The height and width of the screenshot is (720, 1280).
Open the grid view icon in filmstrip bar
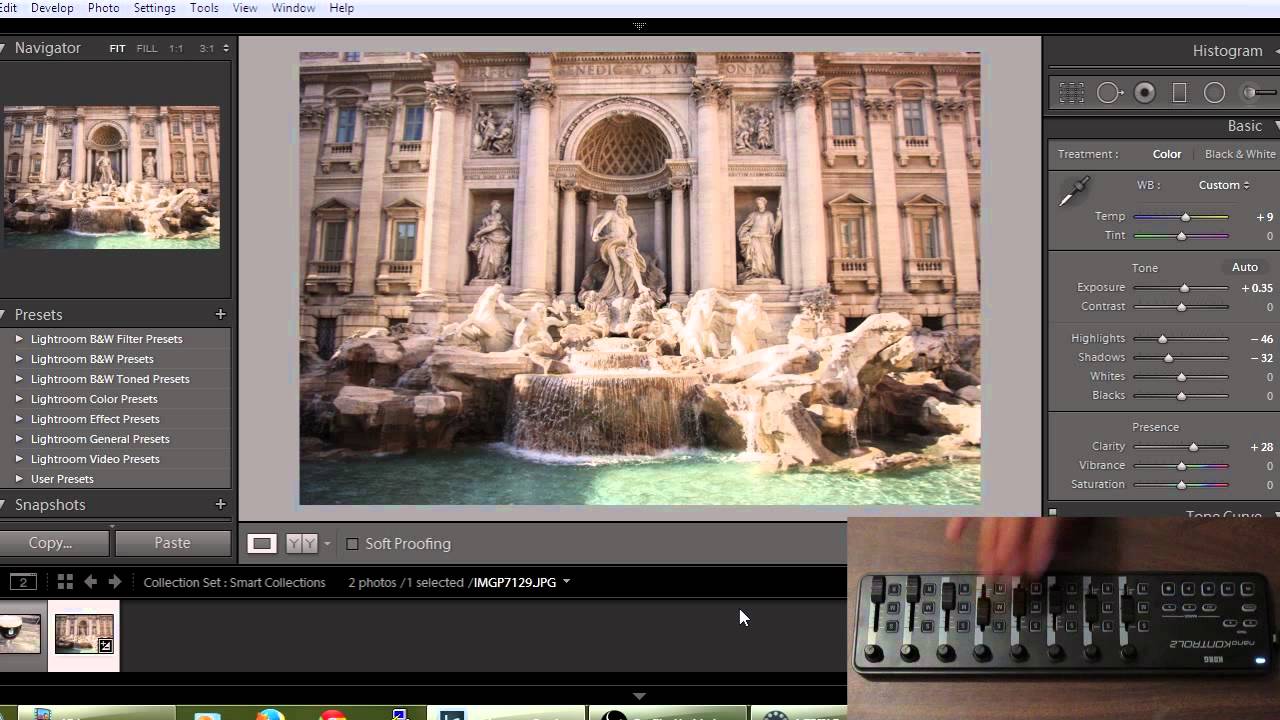(65, 582)
